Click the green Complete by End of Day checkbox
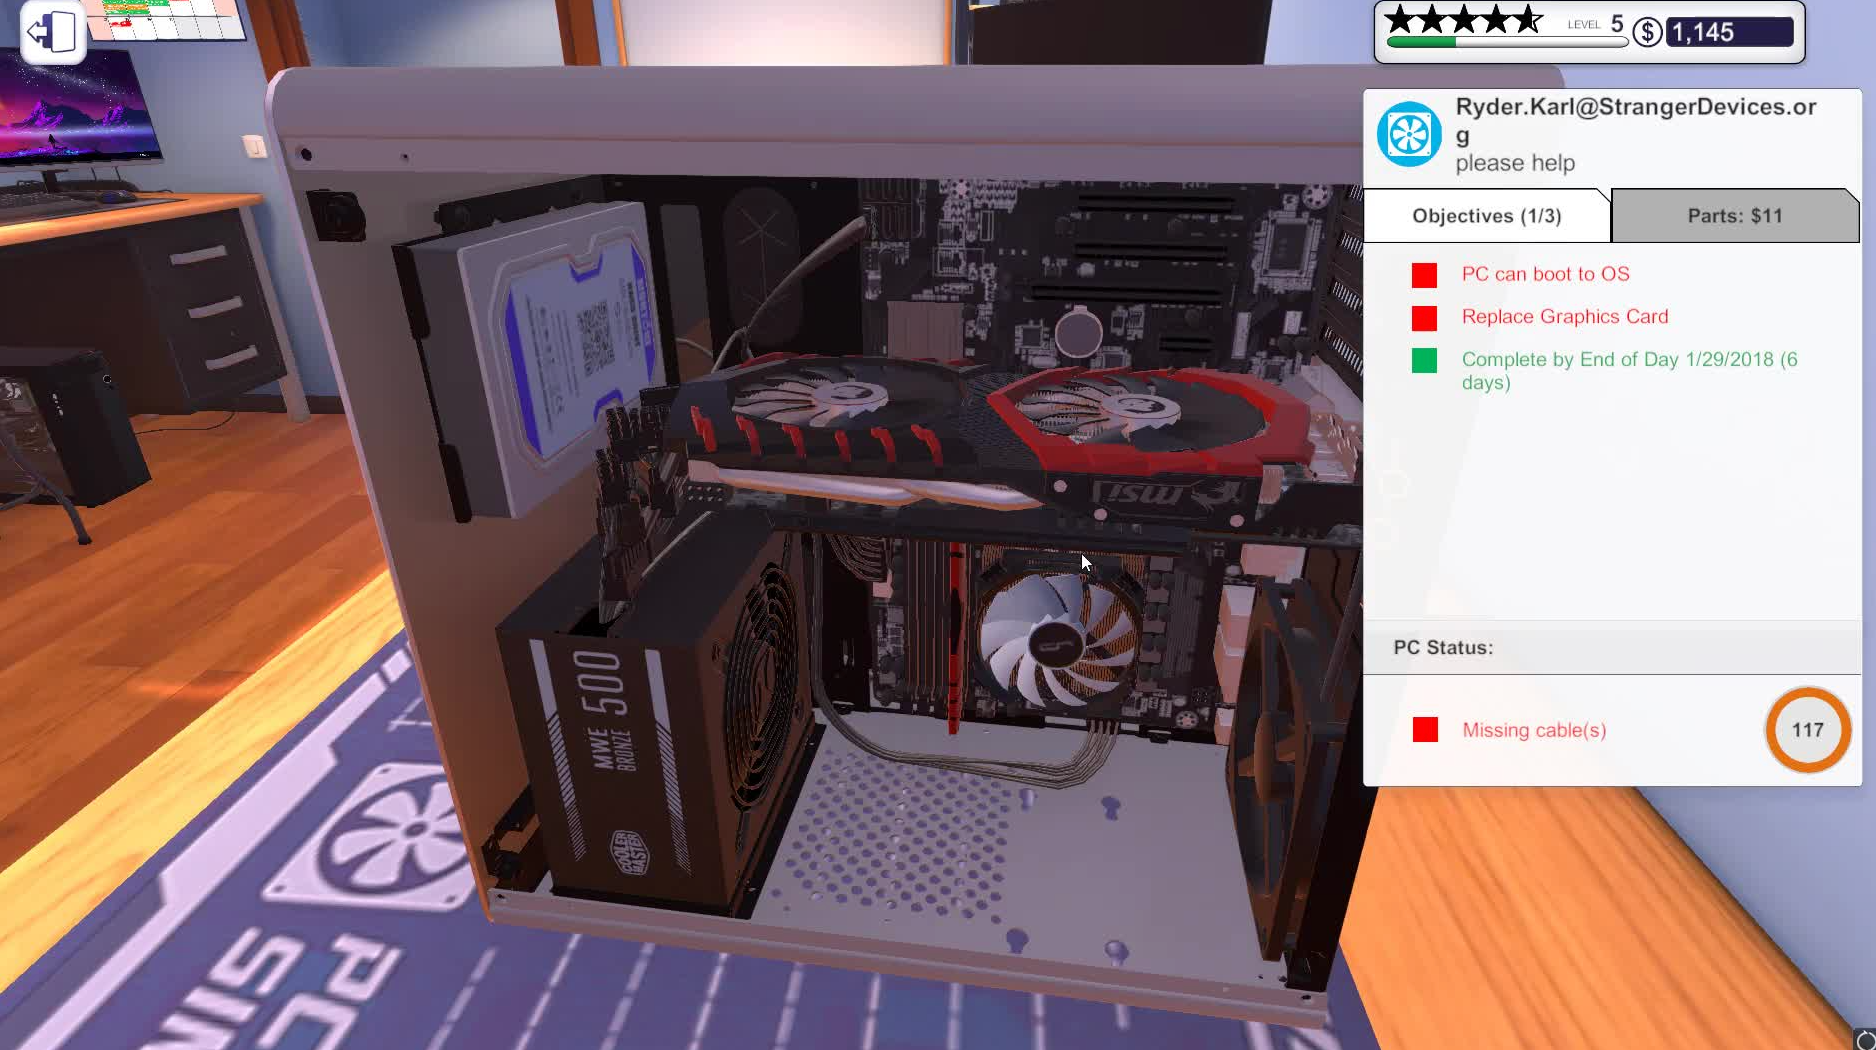Image resolution: width=1876 pixels, height=1050 pixels. click(x=1424, y=359)
